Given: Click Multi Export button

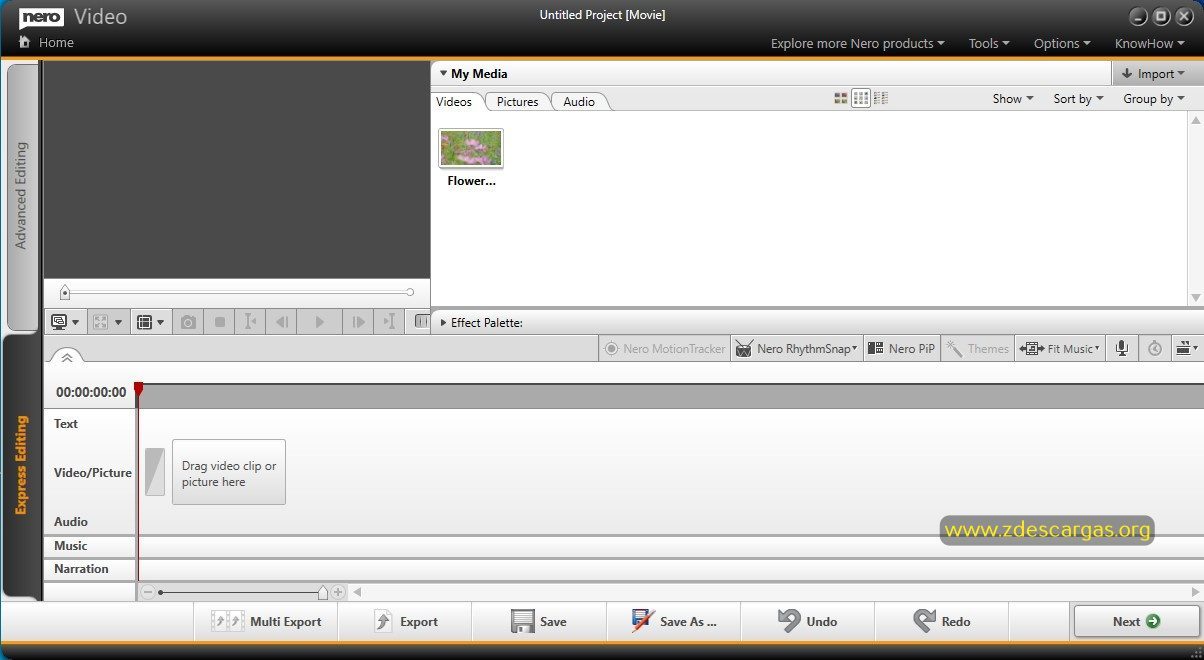Looking at the screenshot, I should point(267,622).
